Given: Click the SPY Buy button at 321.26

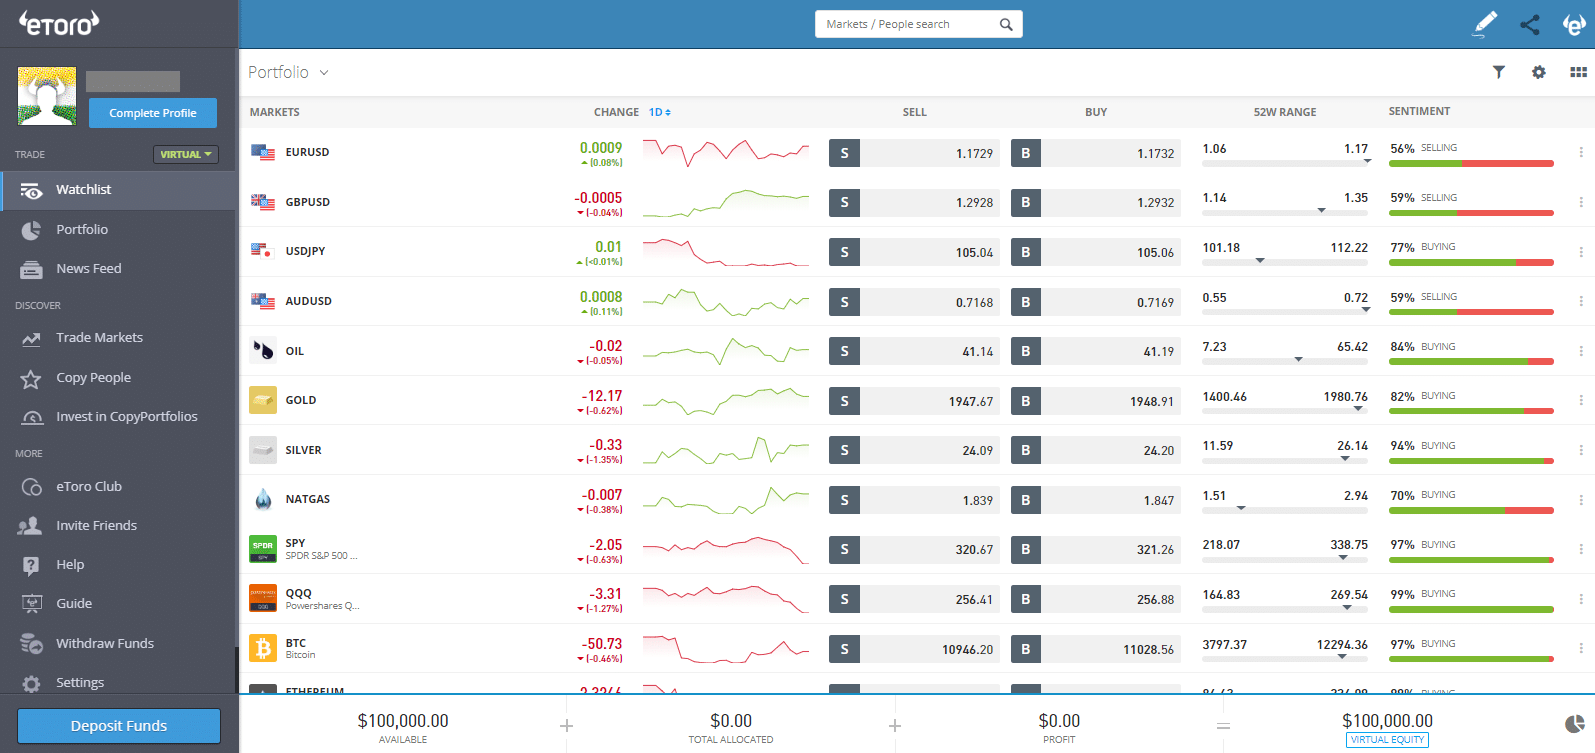Looking at the screenshot, I should click(1096, 549).
